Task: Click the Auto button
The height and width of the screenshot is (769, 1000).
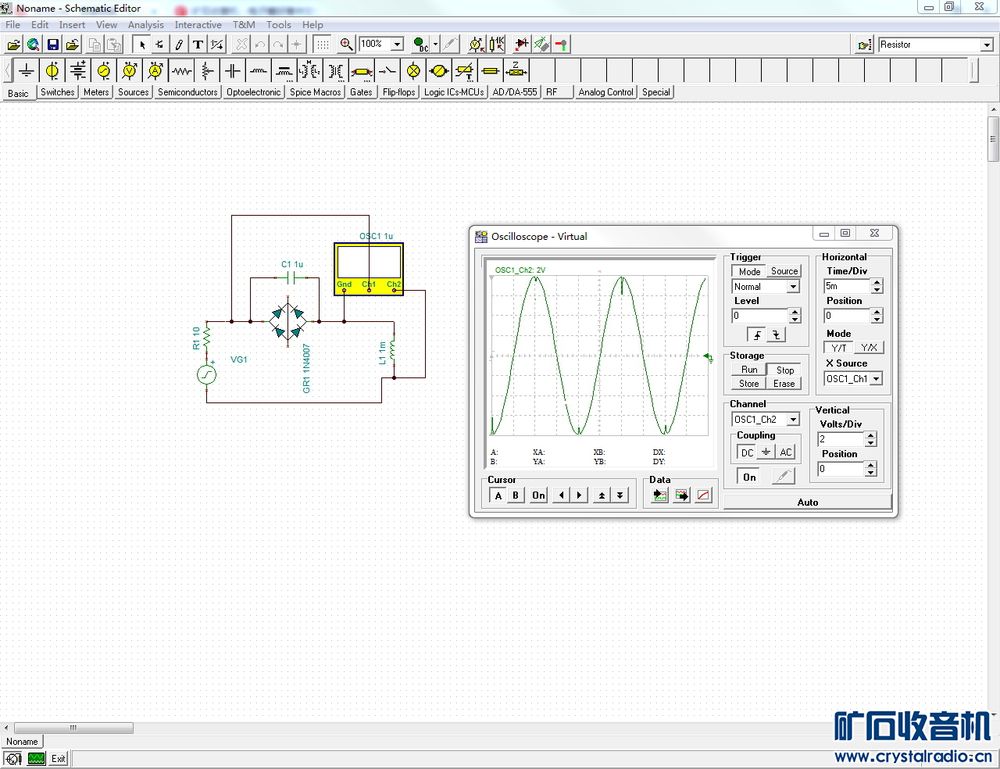Action: coord(807,502)
